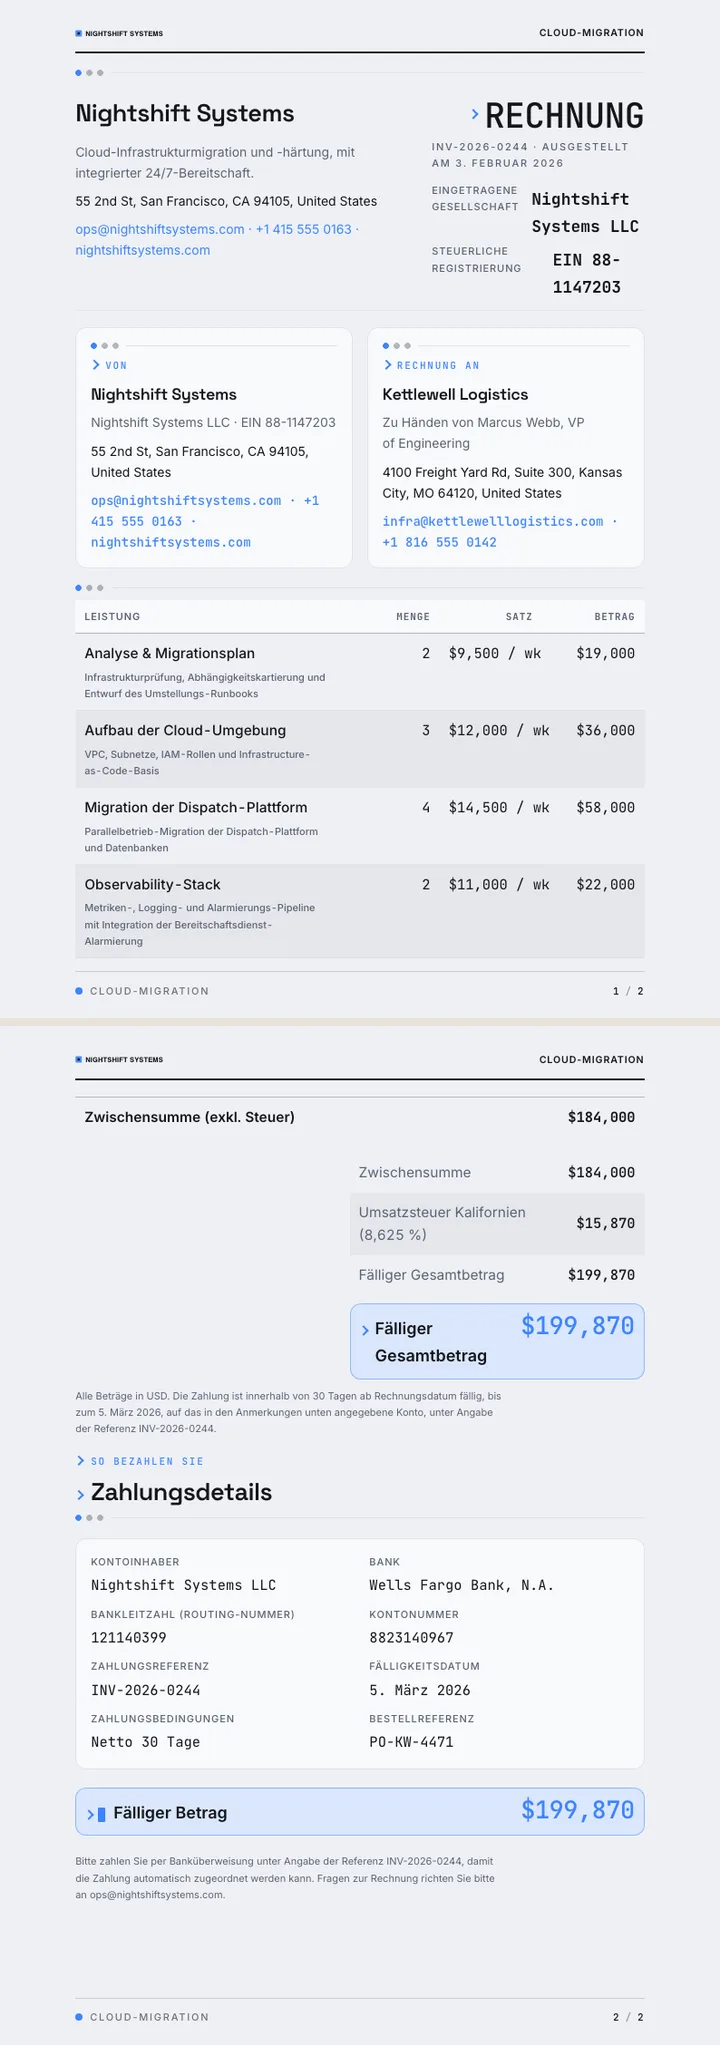The height and width of the screenshot is (2045, 720).
Task: Click the account number 8823140967
Action: pyautogui.click(x=411, y=1638)
